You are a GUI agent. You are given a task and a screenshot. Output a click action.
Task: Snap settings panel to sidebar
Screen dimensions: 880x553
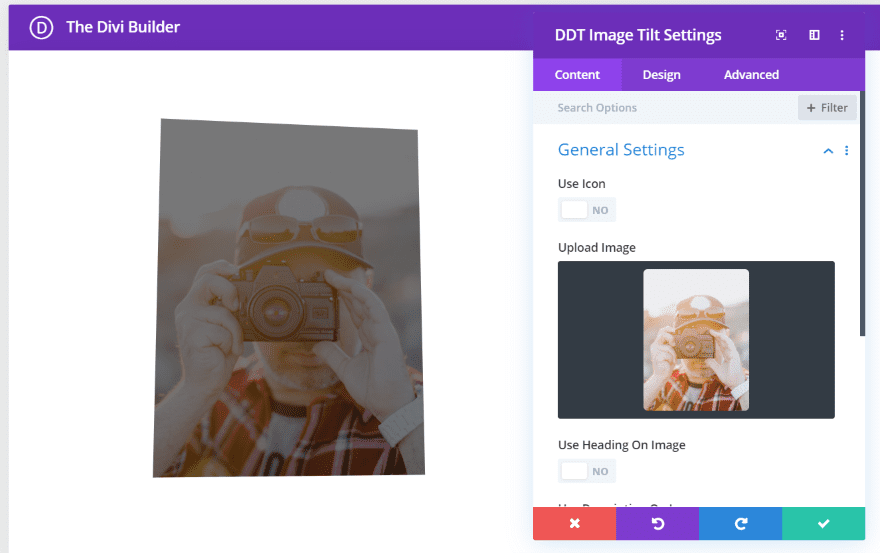coord(814,35)
